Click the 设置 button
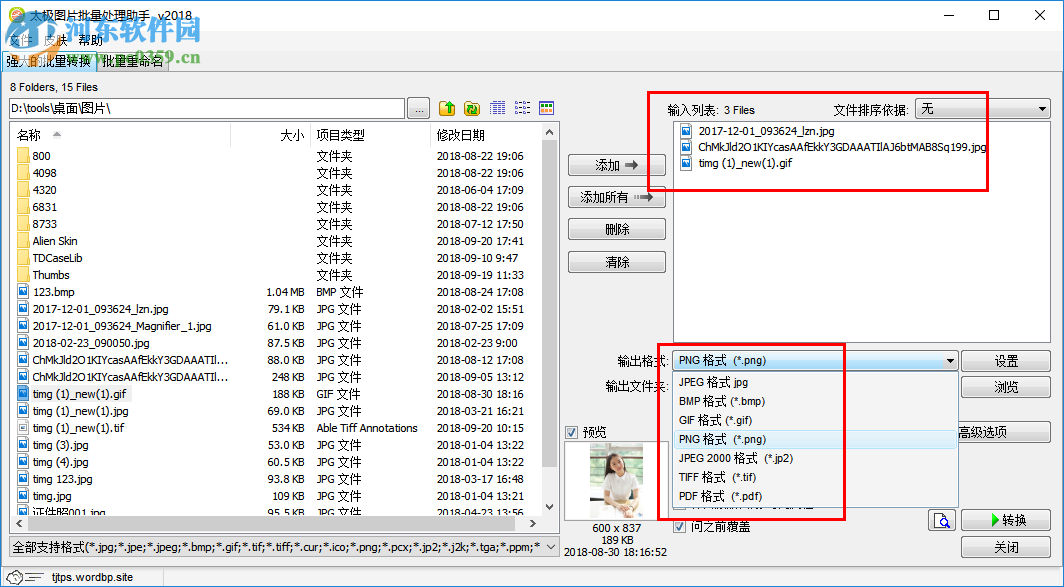1064x587 pixels. click(x=1006, y=361)
